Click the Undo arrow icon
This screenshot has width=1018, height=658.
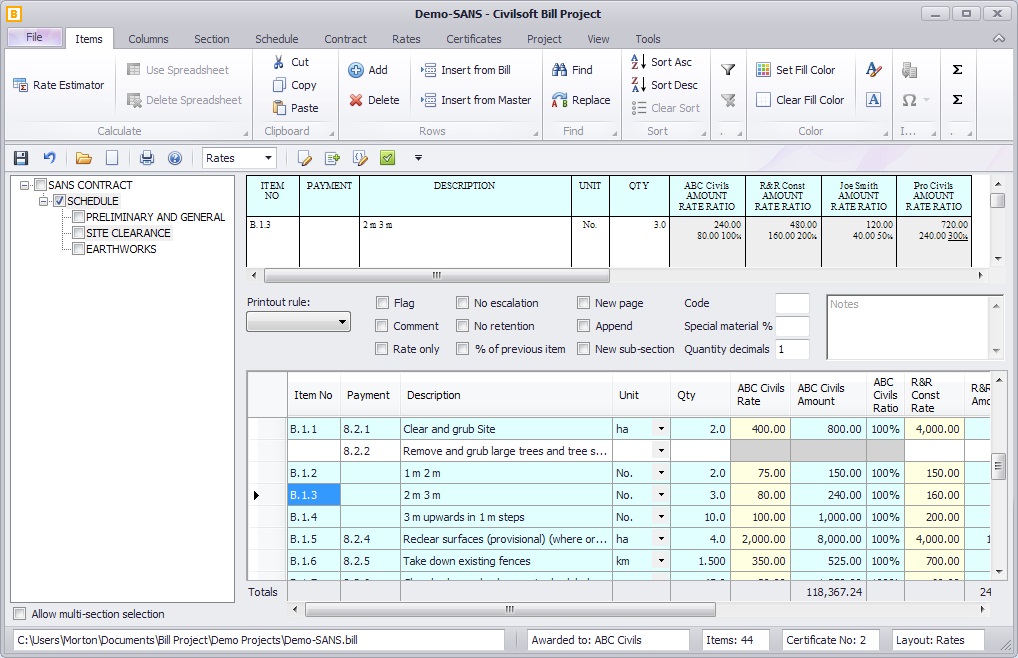click(x=49, y=158)
